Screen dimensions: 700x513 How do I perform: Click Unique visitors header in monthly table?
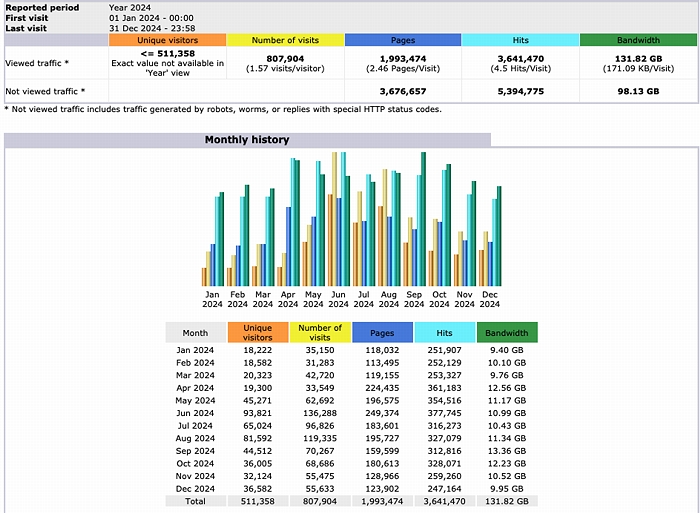[x=257, y=333]
